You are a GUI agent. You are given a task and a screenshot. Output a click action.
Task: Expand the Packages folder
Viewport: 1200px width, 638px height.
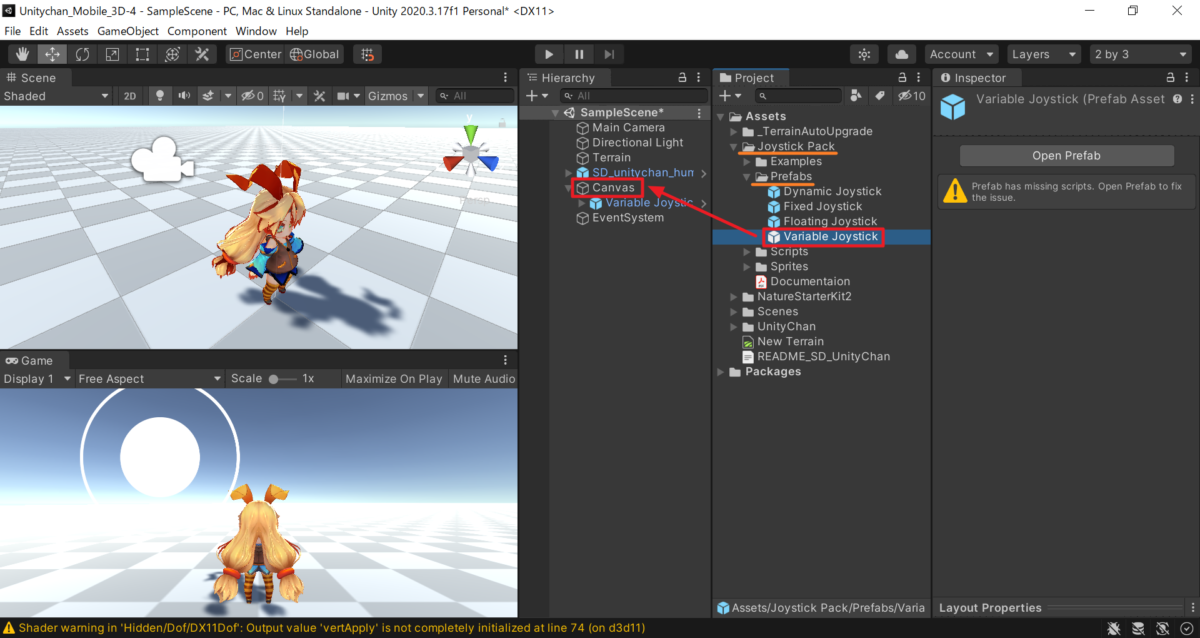click(x=722, y=372)
